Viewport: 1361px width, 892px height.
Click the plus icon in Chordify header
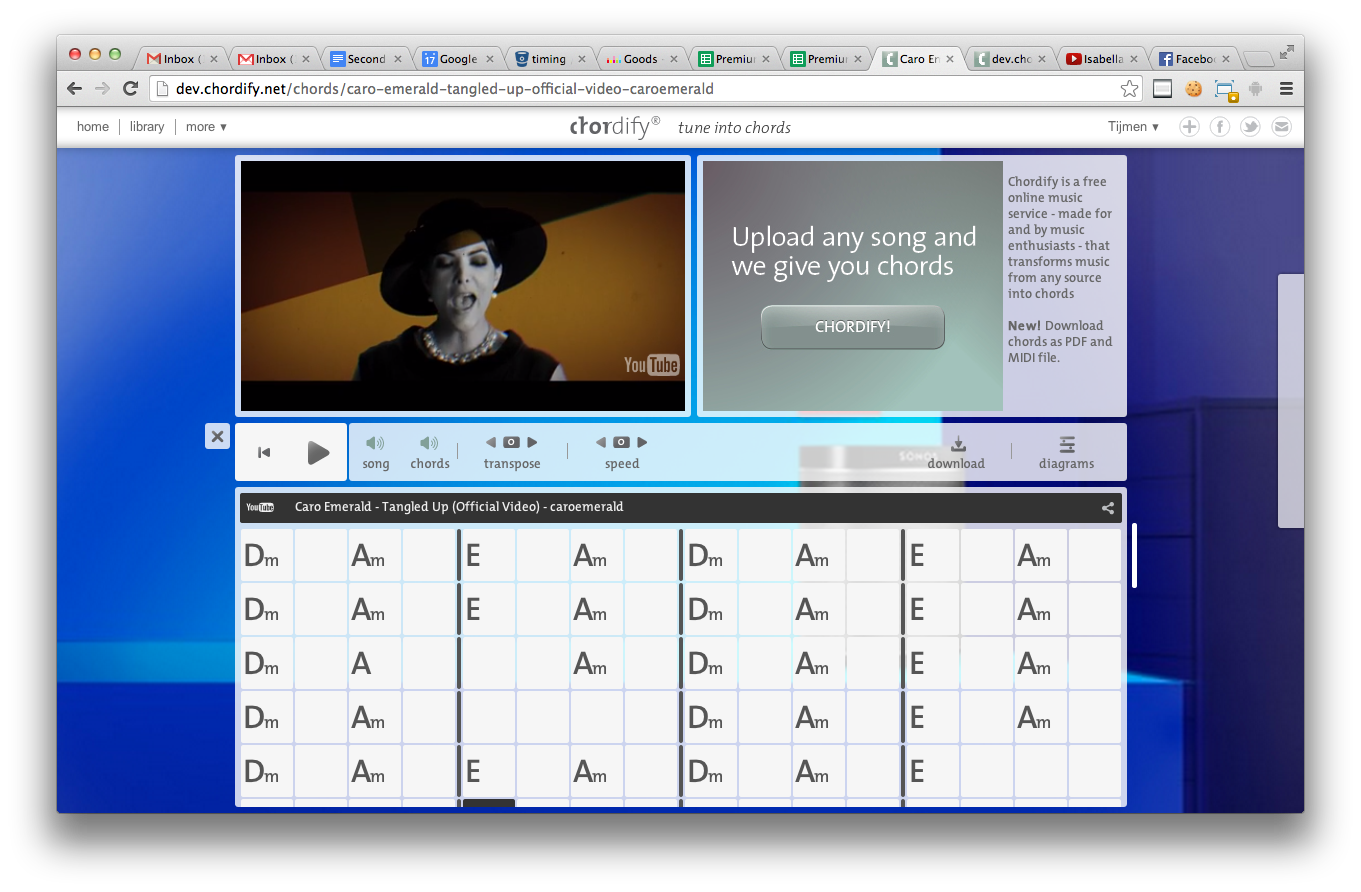coord(1189,127)
